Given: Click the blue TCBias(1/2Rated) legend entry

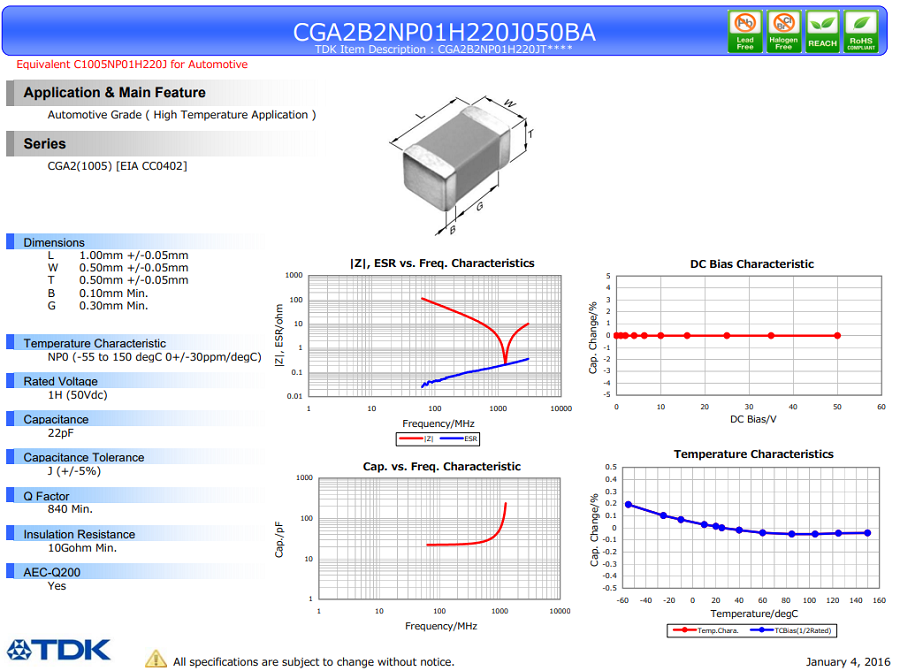Looking at the screenshot, I should click(791, 630).
